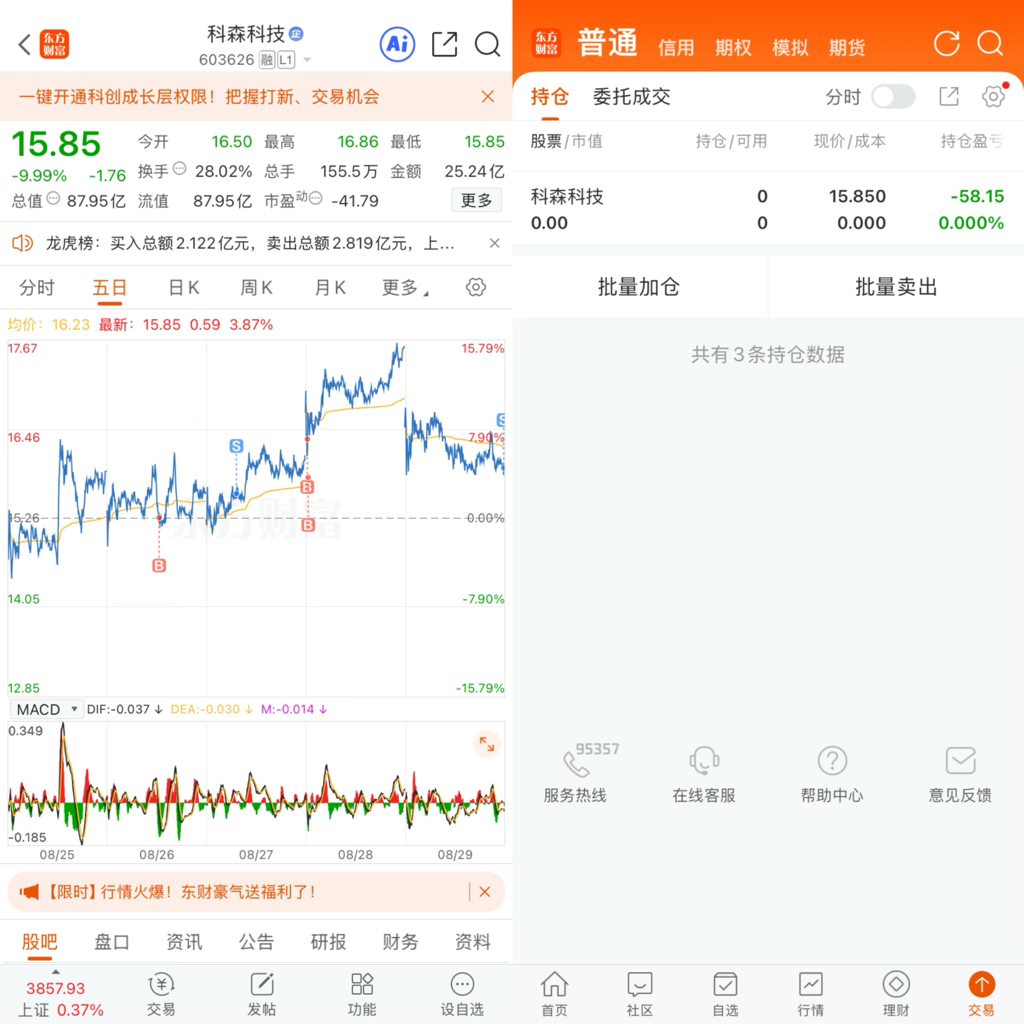The height and width of the screenshot is (1024, 1024).
Task: Switch to 信用 account tab
Action: pyautogui.click(x=676, y=48)
